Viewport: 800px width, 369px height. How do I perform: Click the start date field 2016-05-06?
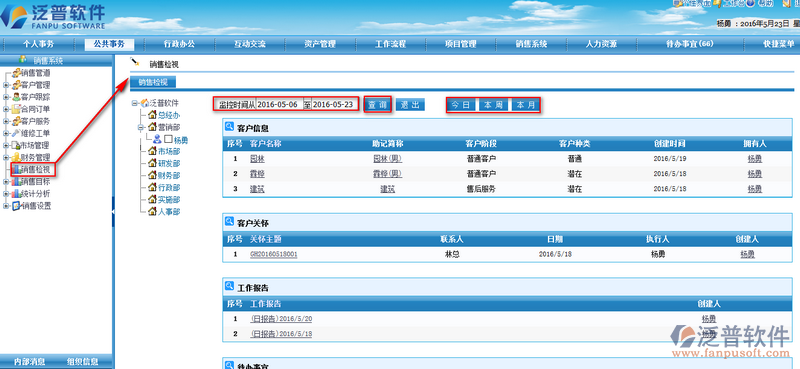(x=280, y=104)
